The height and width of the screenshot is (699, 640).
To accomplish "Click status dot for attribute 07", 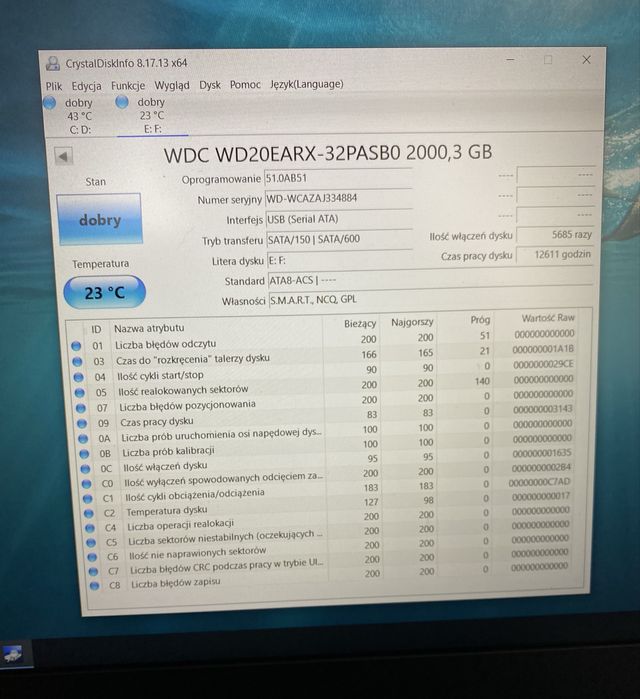I will pos(81,408).
